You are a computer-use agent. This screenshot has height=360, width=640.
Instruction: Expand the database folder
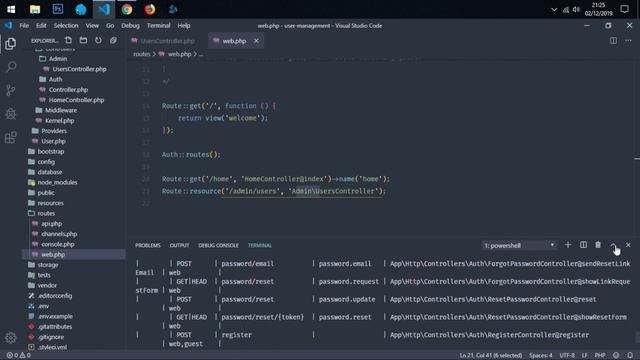[50, 172]
